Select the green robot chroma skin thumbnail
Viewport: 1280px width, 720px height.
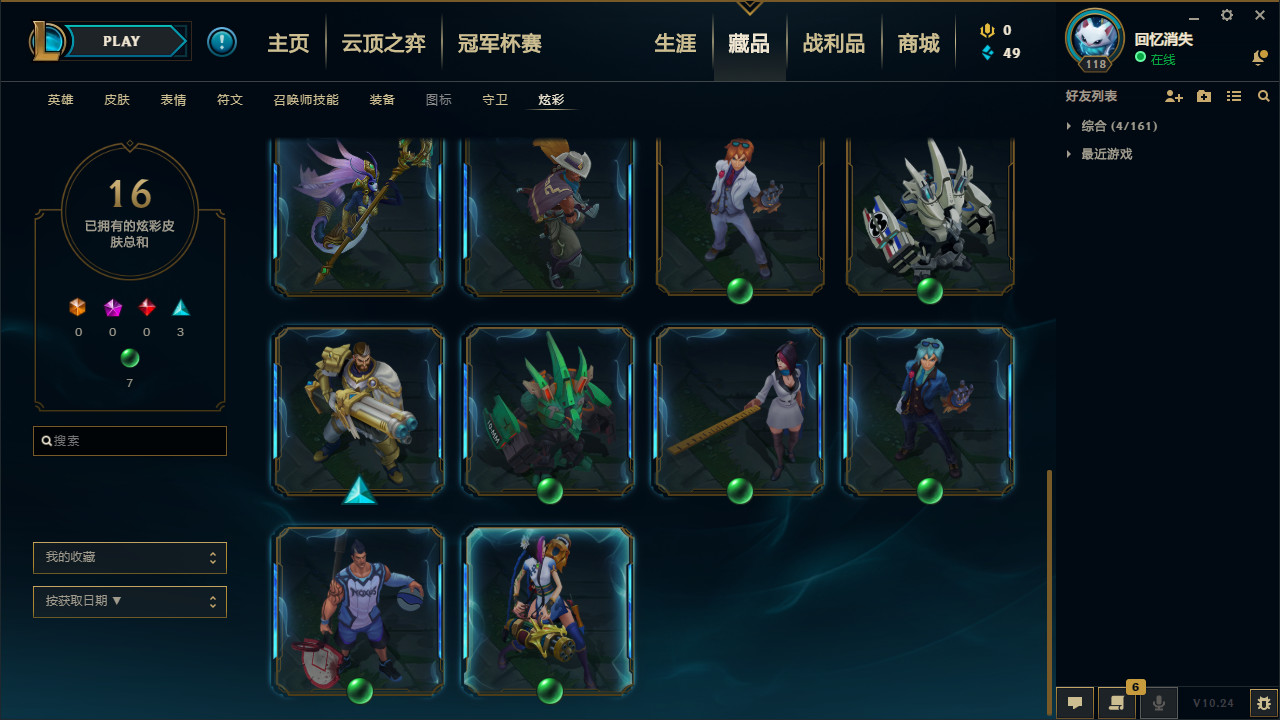(x=549, y=412)
